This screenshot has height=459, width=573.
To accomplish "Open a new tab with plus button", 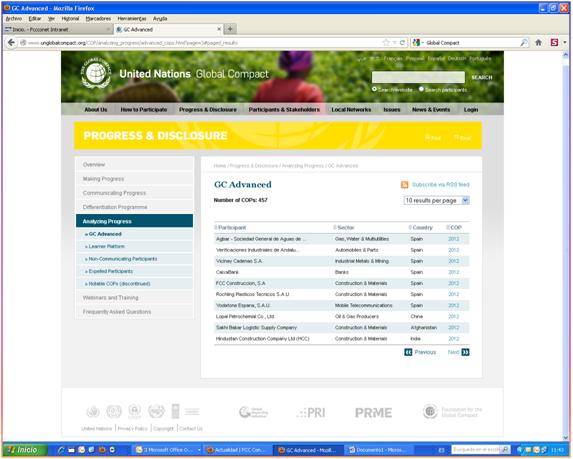I will (230, 29).
